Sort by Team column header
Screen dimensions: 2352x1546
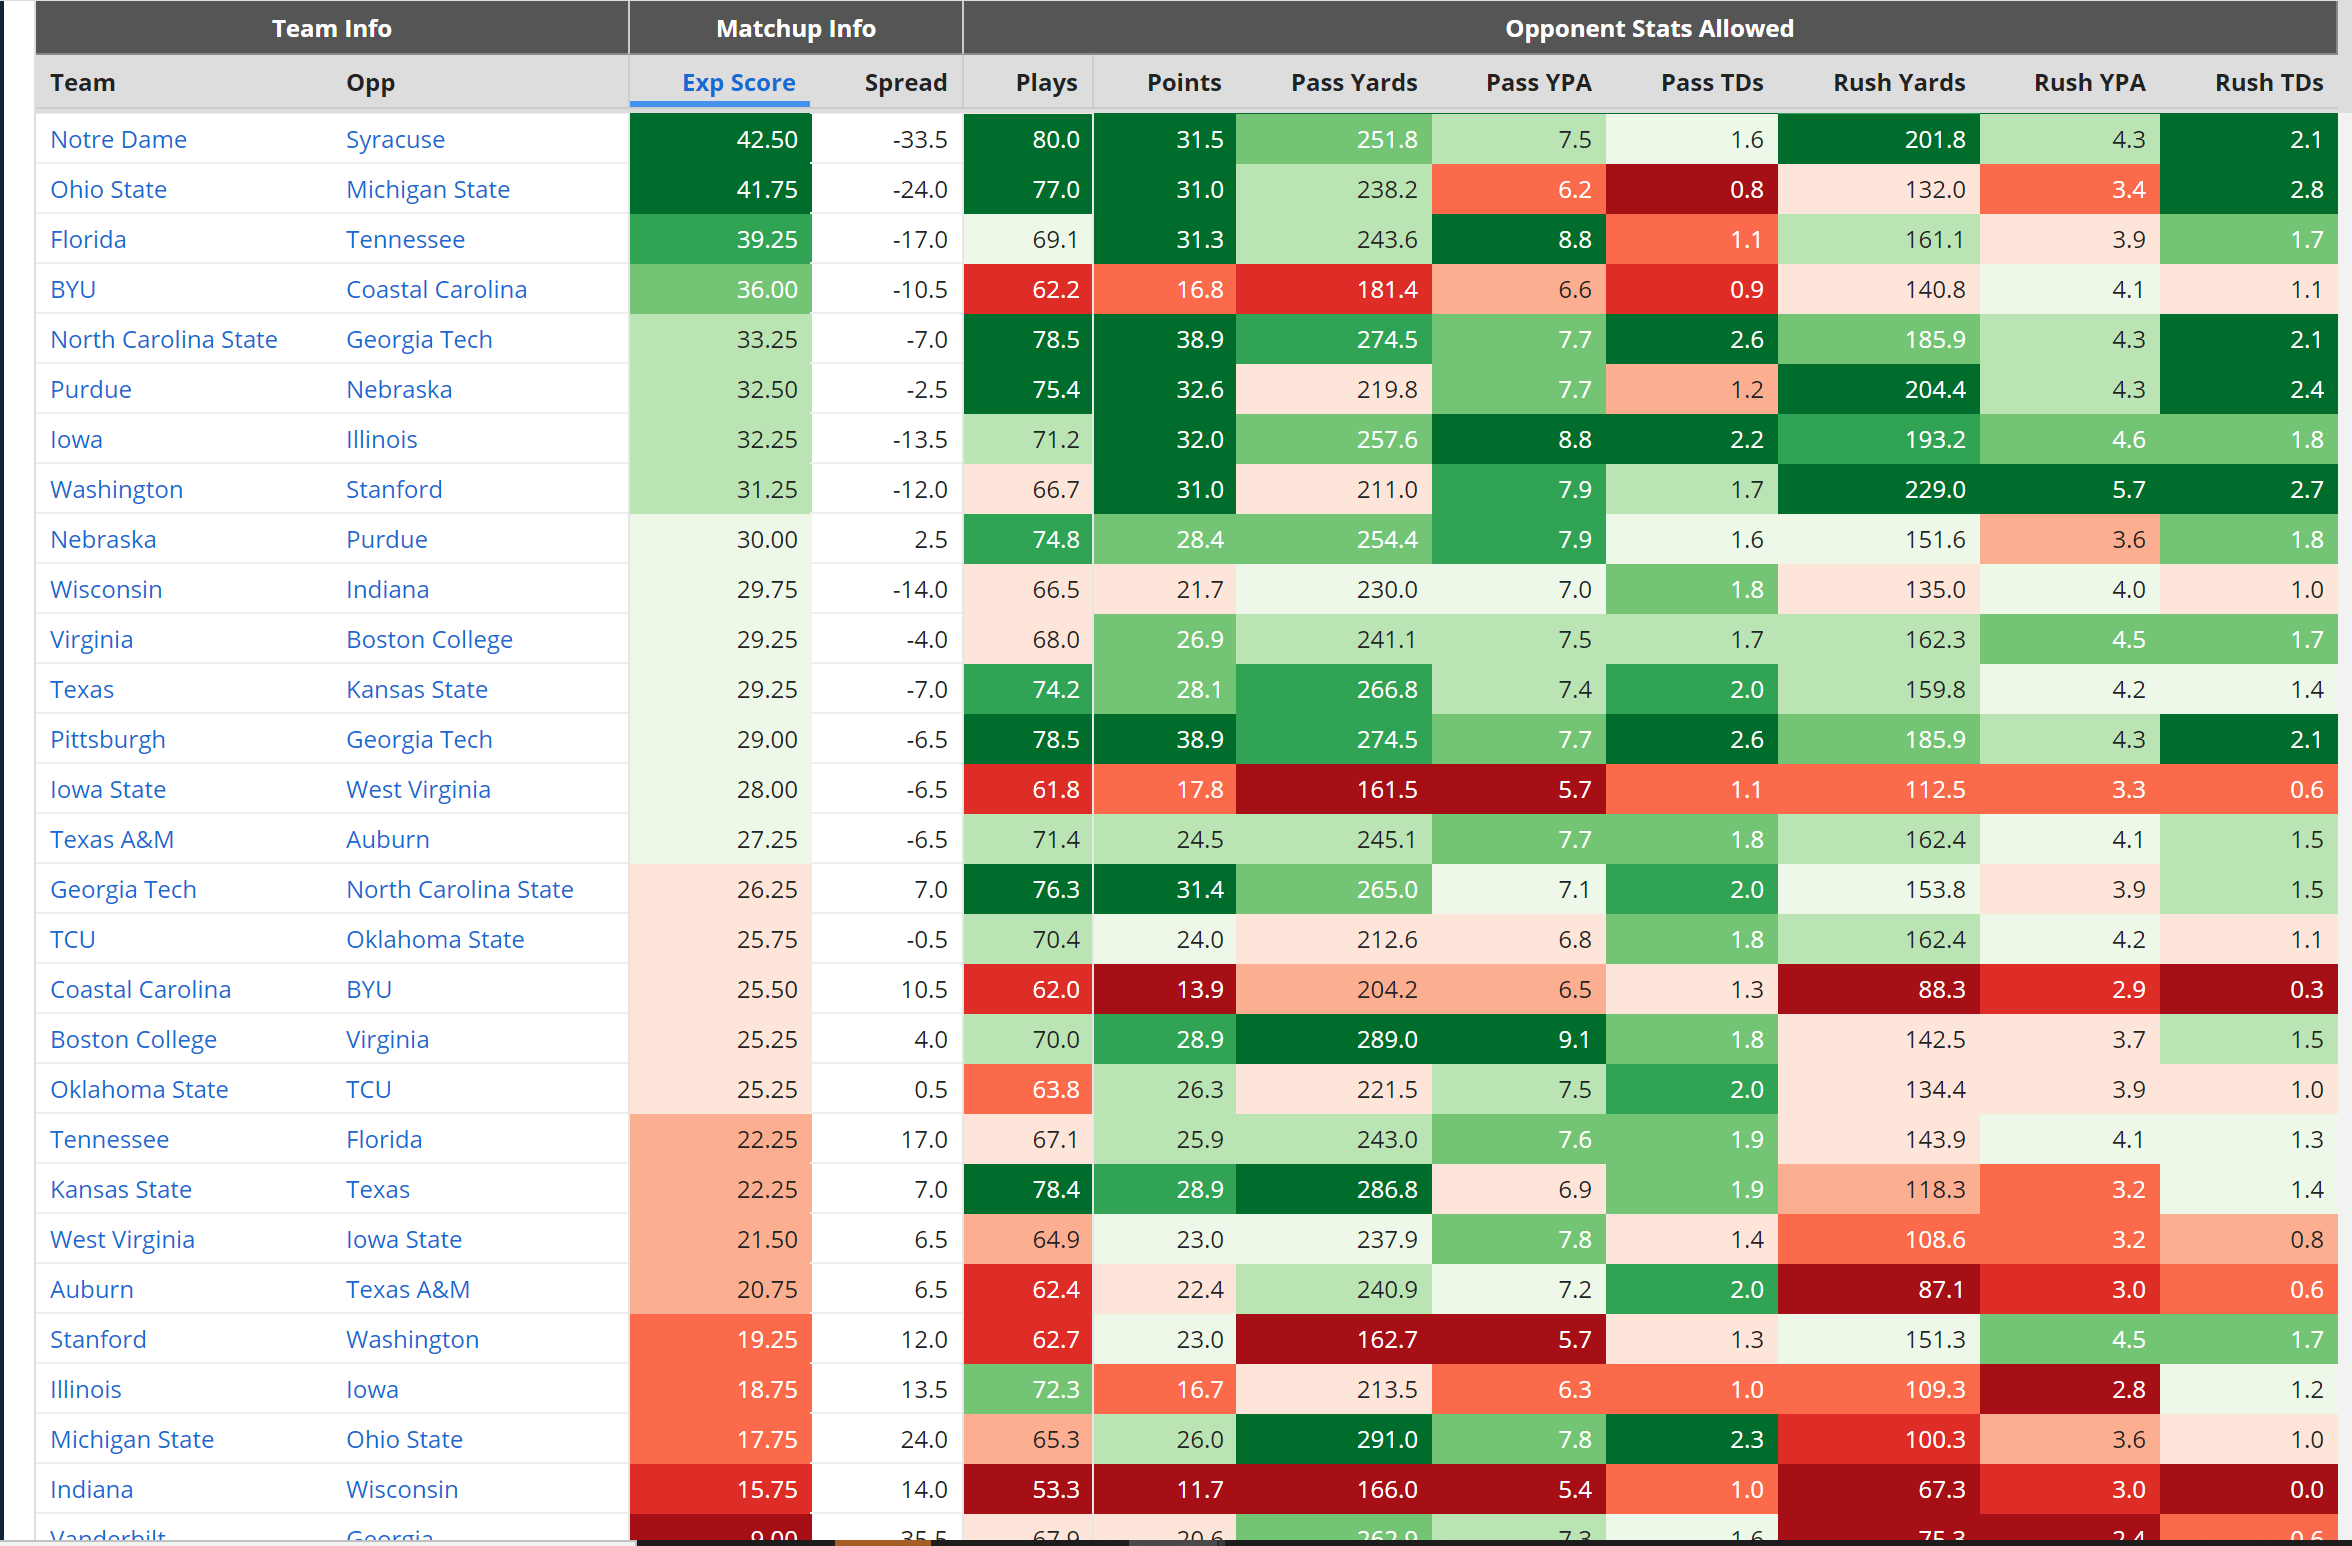pyautogui.click(x=83, y=83)
